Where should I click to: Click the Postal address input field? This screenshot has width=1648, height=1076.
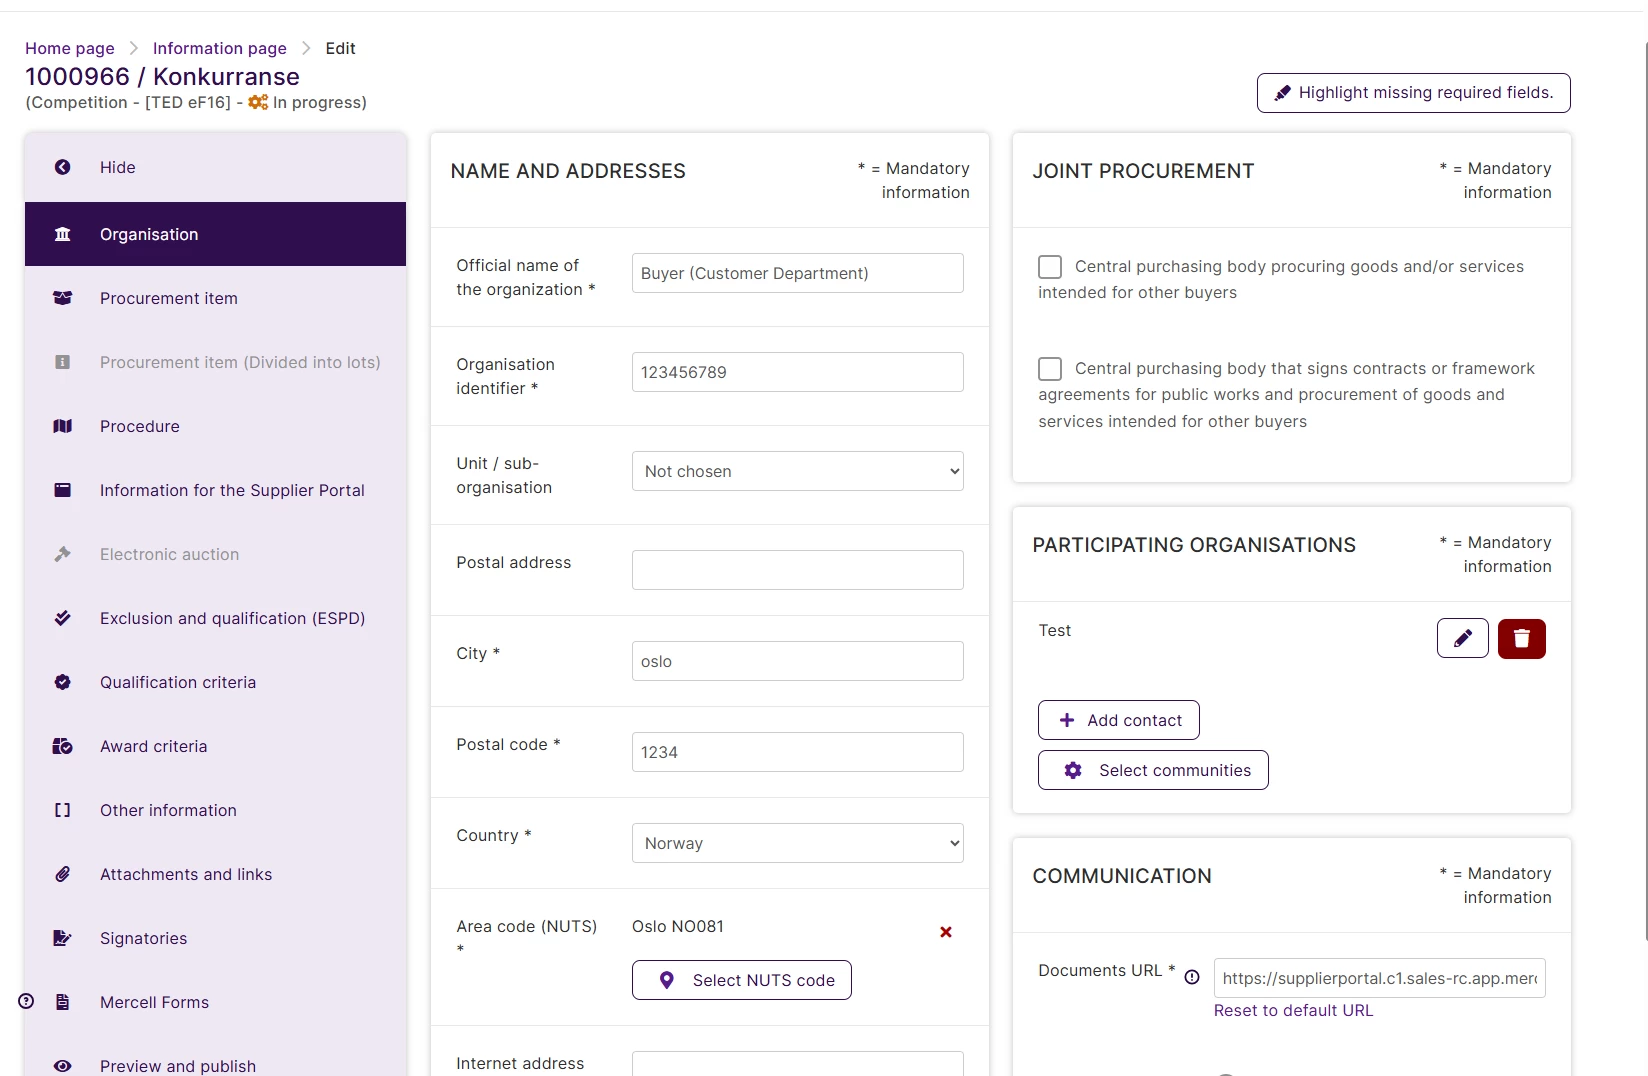click(x=797, y=570)
